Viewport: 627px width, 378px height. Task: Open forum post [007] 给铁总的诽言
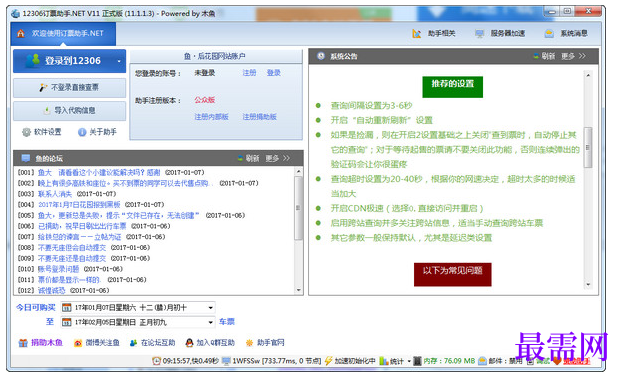click(x=79, y=237)
